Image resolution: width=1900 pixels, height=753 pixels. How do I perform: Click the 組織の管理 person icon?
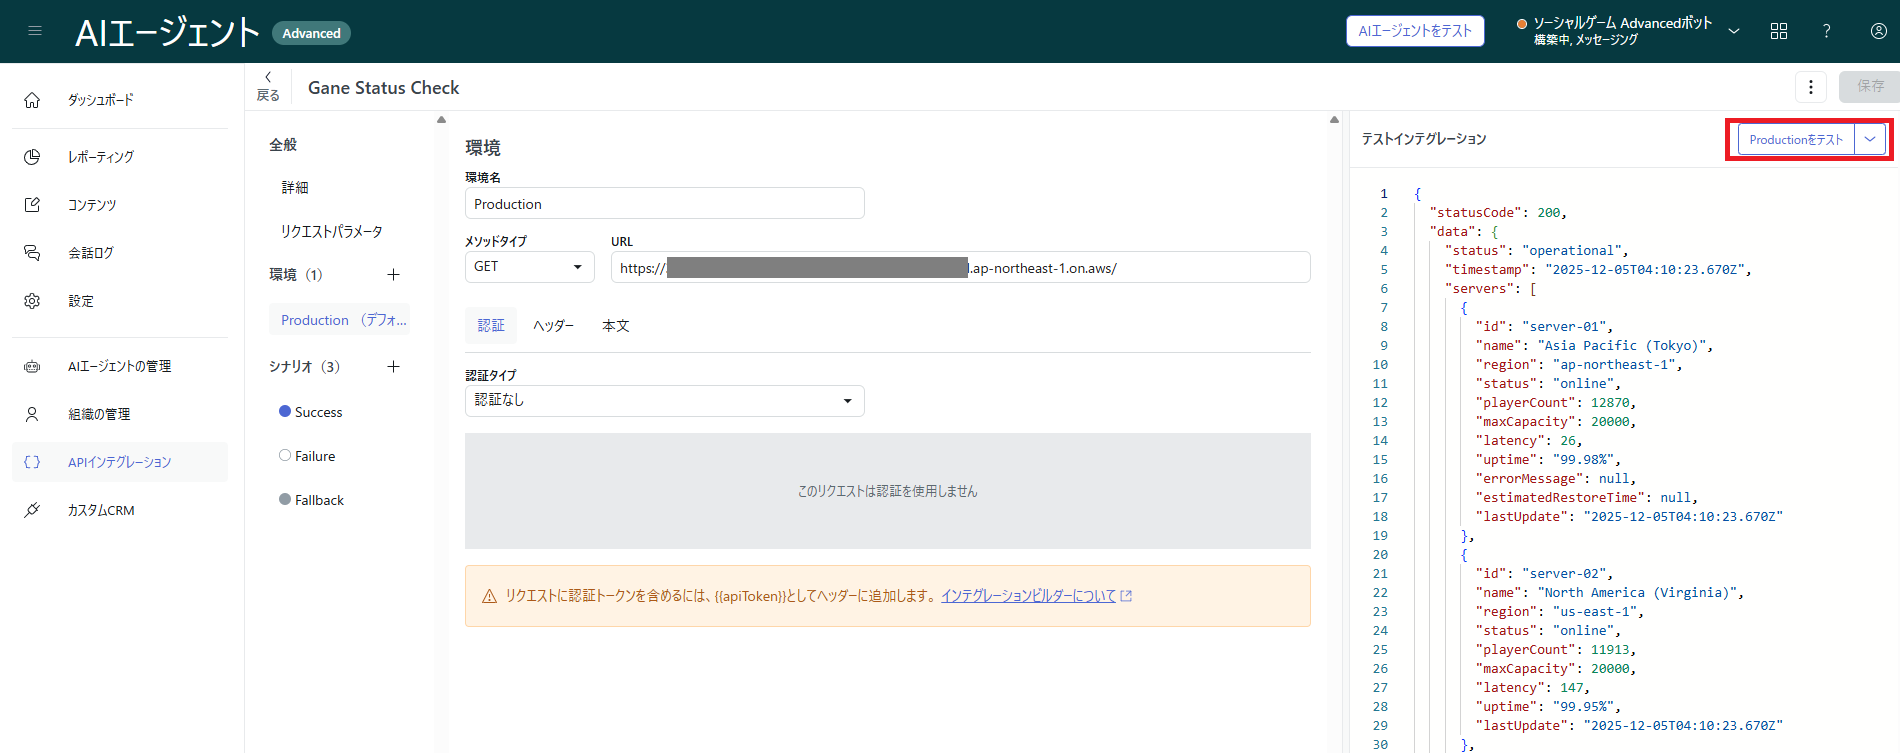32,414
